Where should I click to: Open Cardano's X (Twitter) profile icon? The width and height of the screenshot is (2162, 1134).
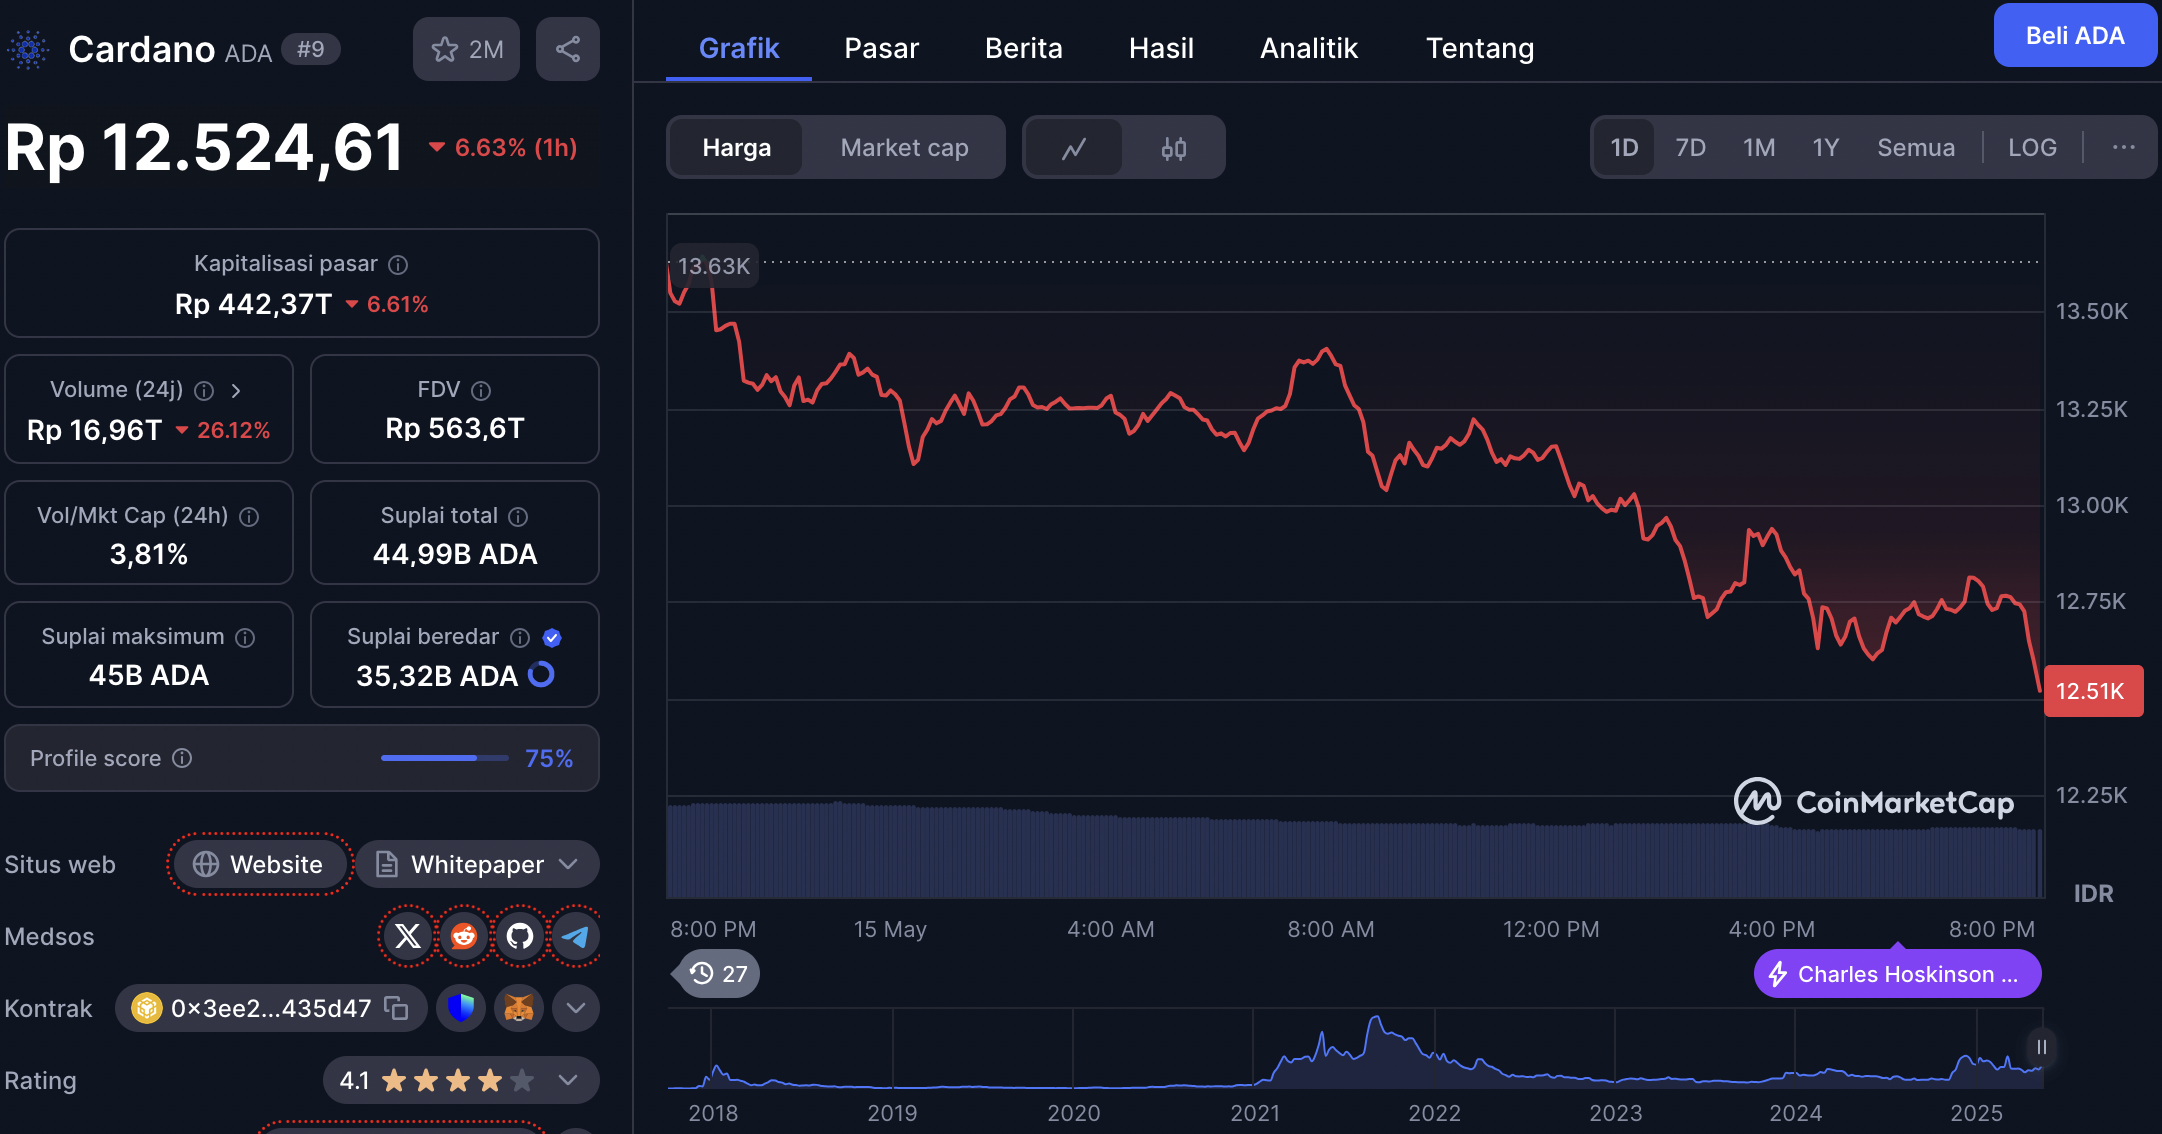pyautogui.click(x=408, y=936)
